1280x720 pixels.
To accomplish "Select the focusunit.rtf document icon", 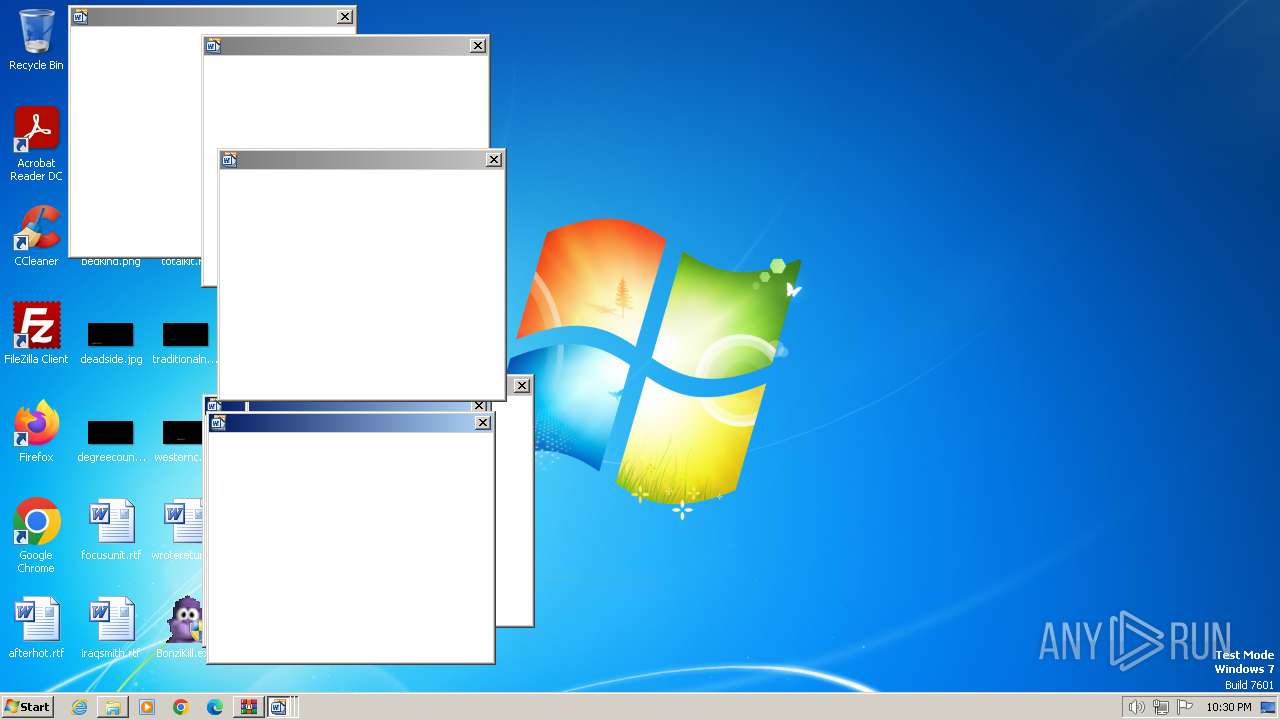I will point(111,531).
